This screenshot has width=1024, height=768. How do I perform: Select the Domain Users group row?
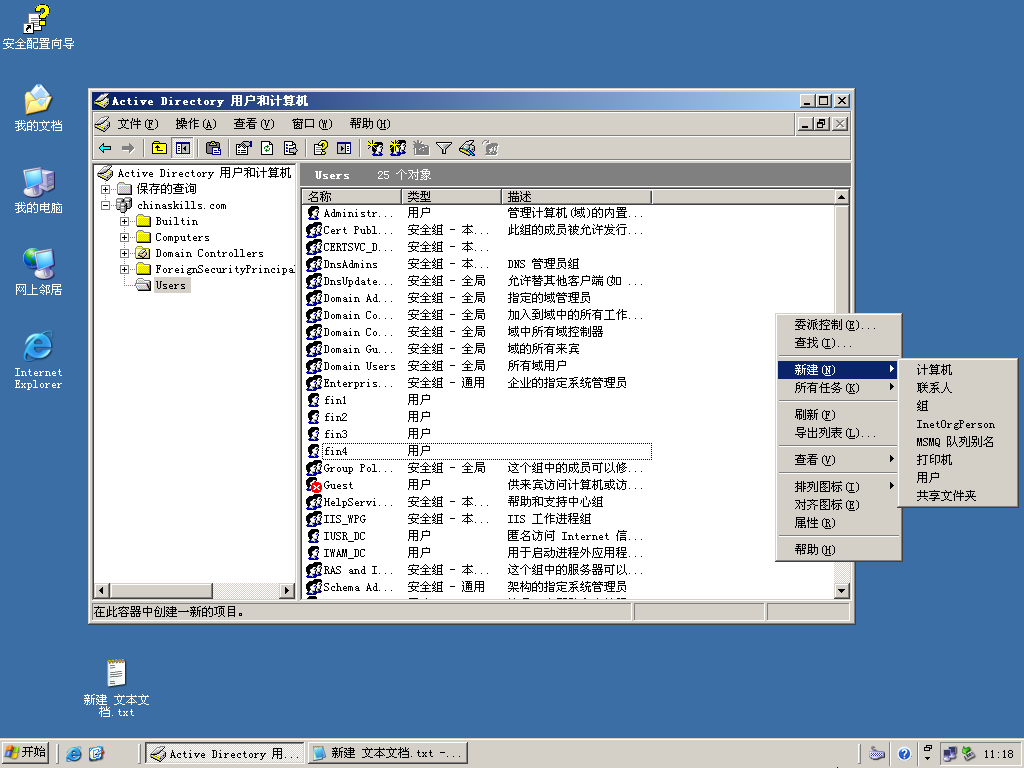coord(478,366)
